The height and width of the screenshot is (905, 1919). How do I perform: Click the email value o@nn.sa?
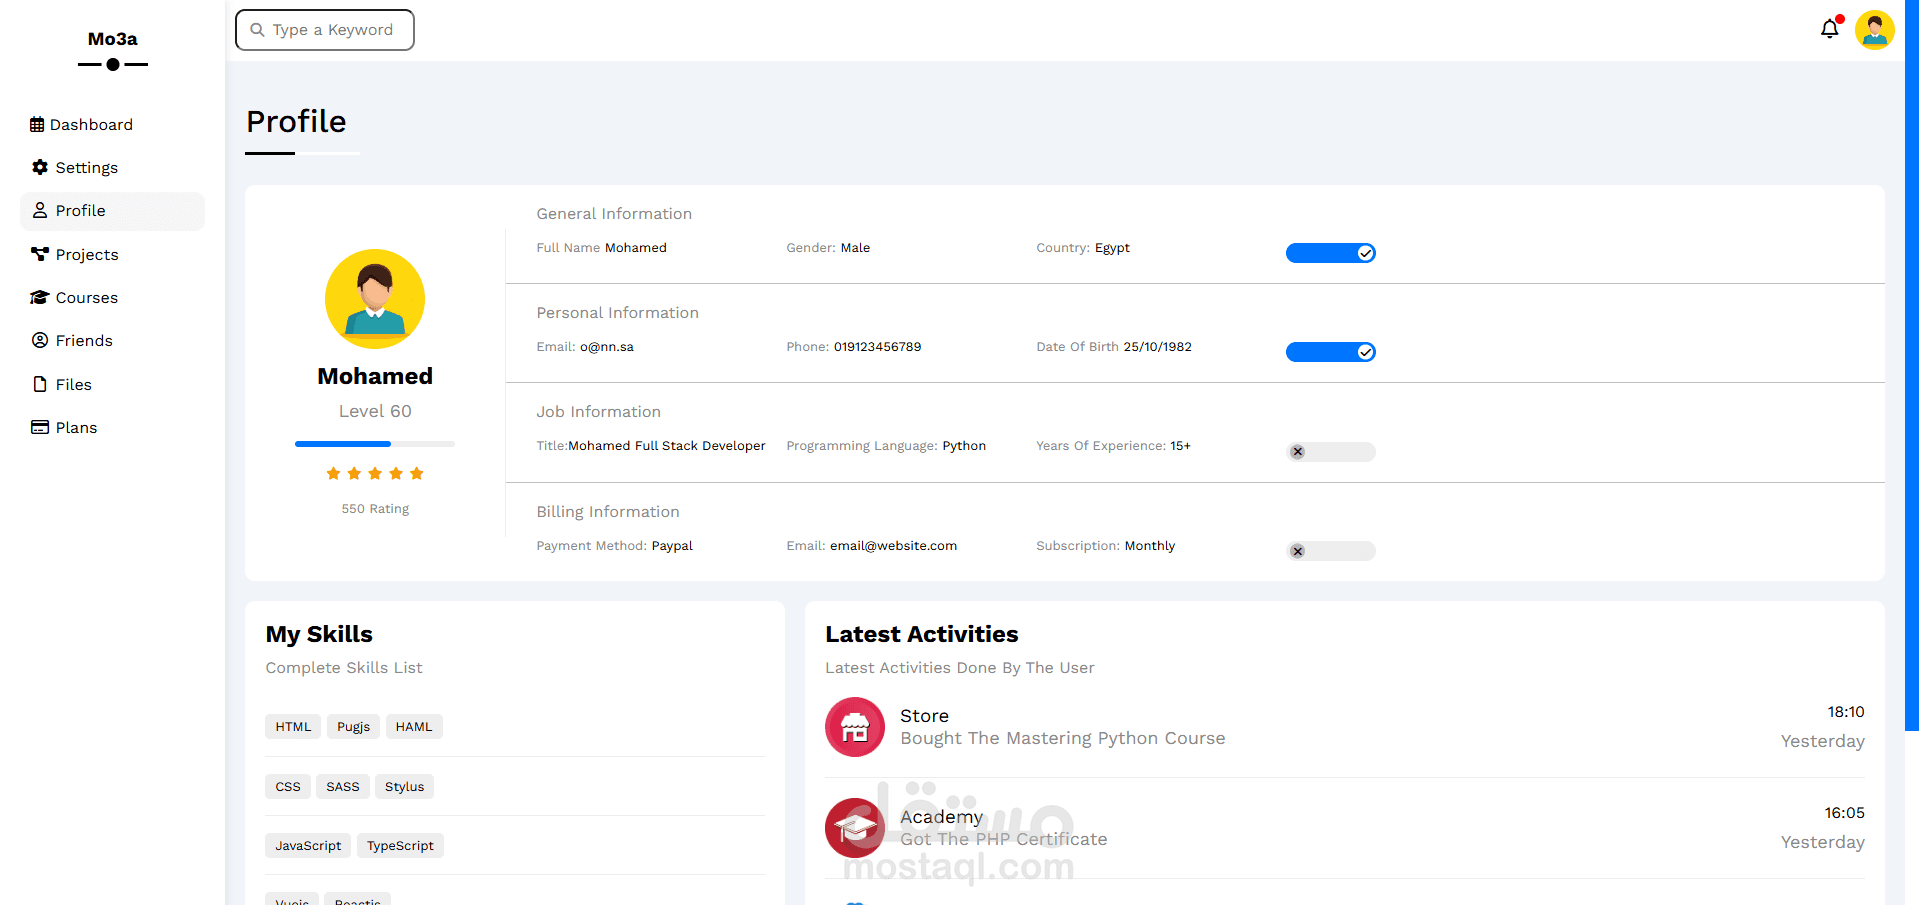coord(607,347)
